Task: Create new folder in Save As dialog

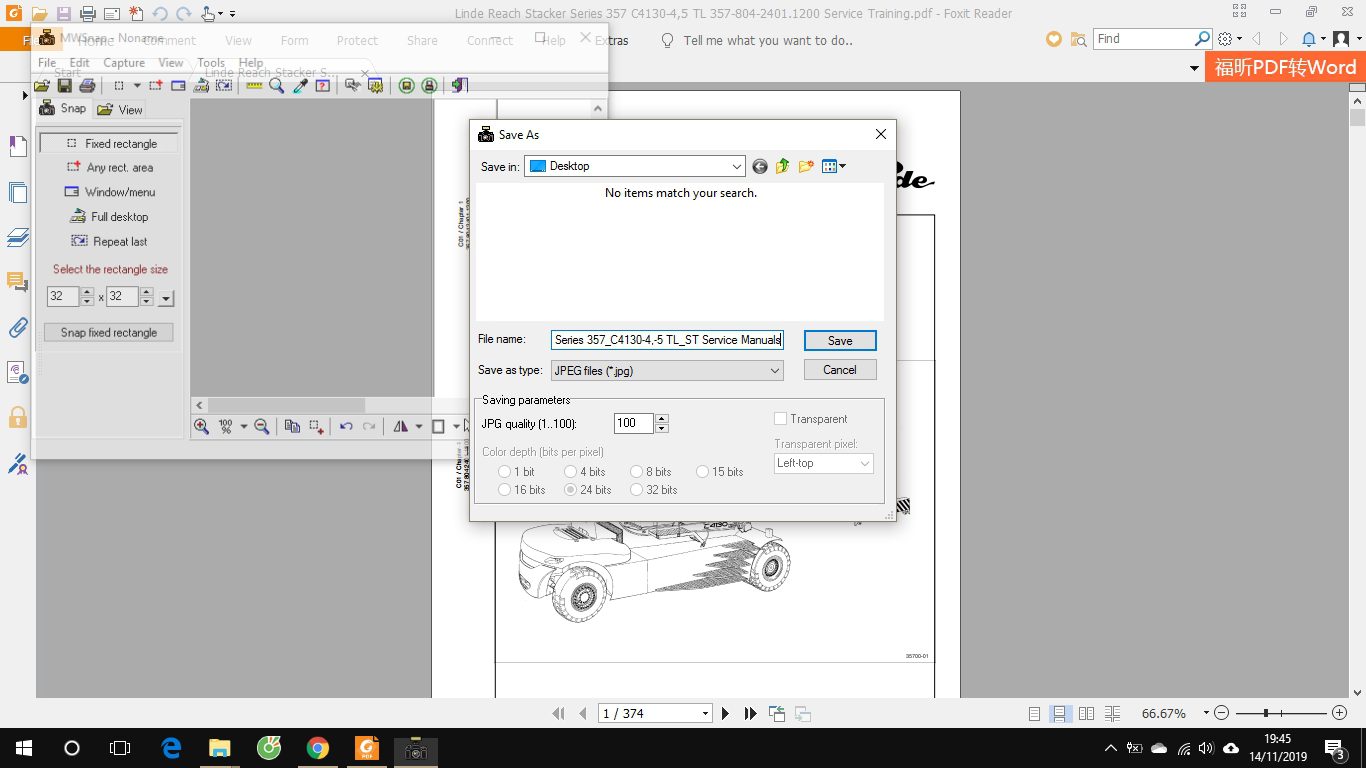Action: (806, 167)
